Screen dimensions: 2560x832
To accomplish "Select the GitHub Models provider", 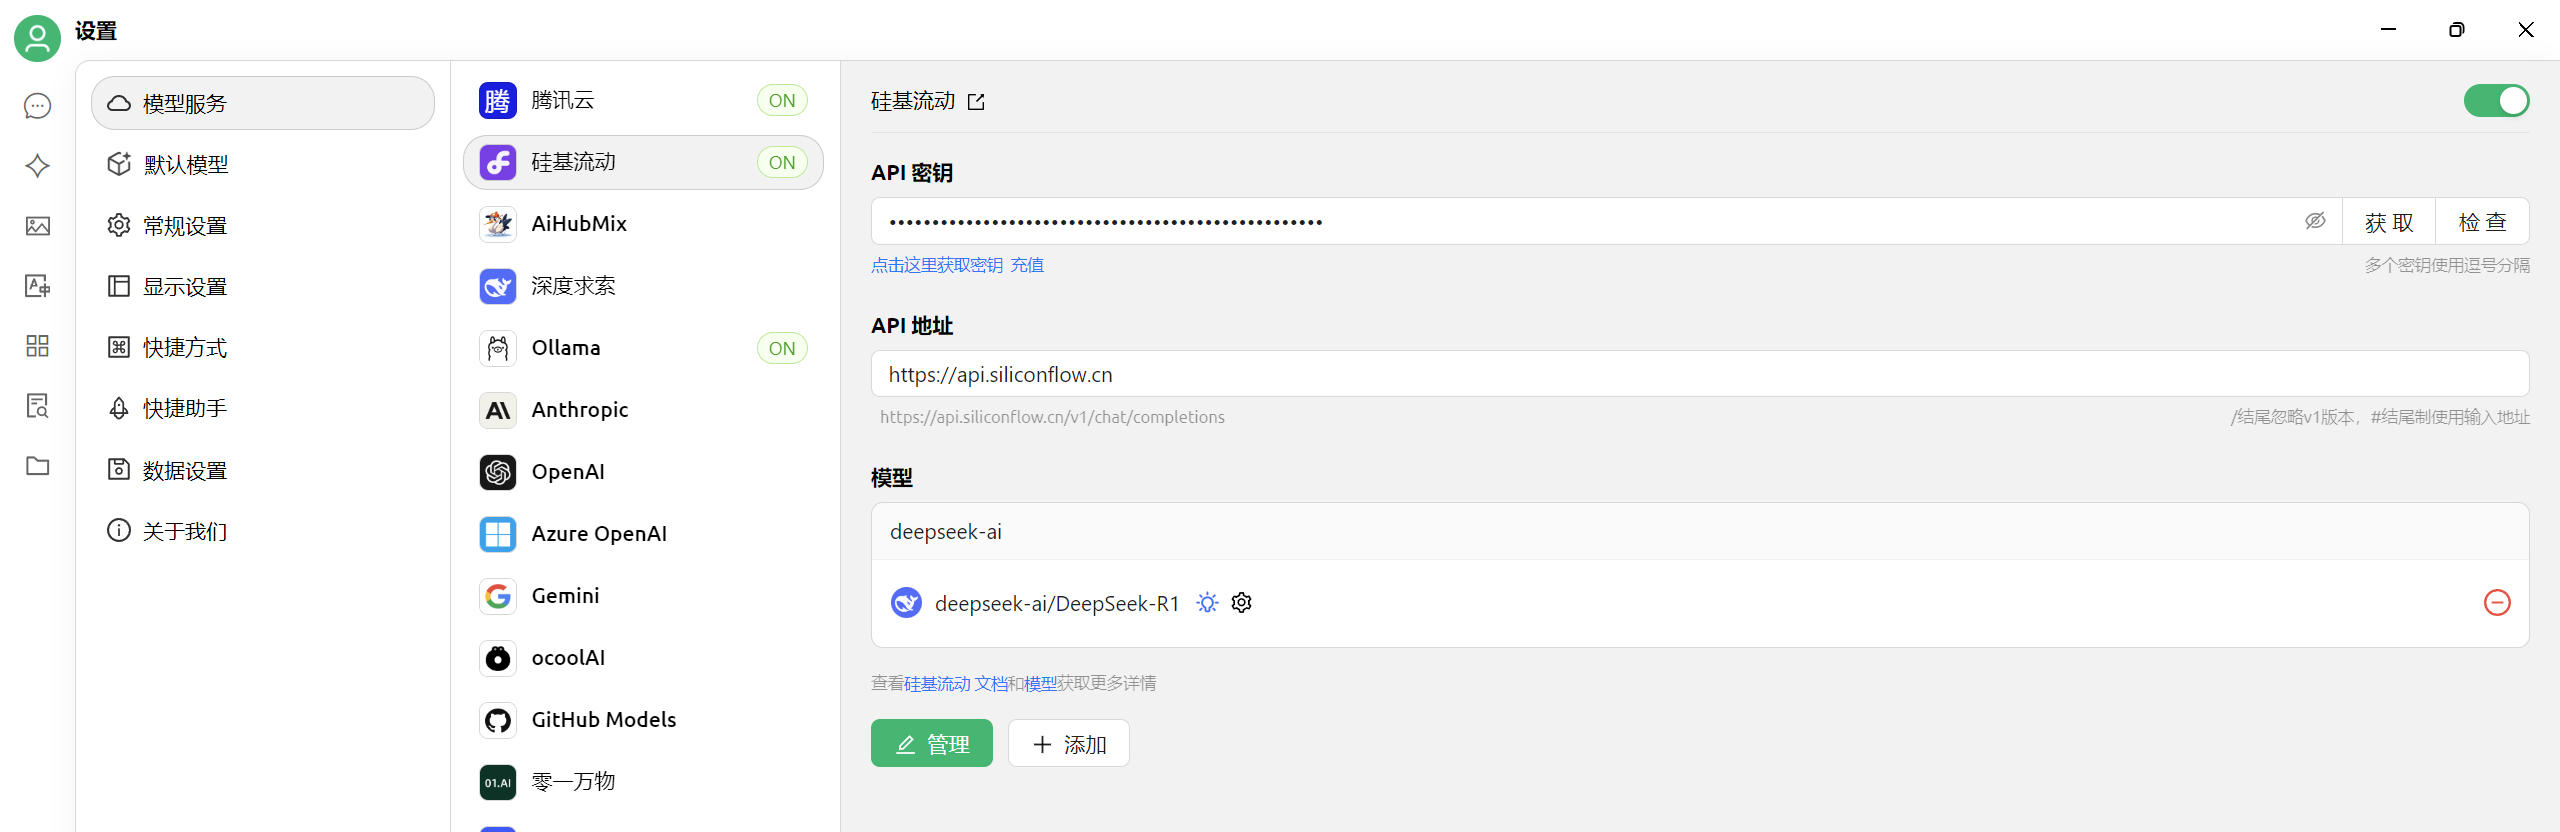I will [643, 720].
